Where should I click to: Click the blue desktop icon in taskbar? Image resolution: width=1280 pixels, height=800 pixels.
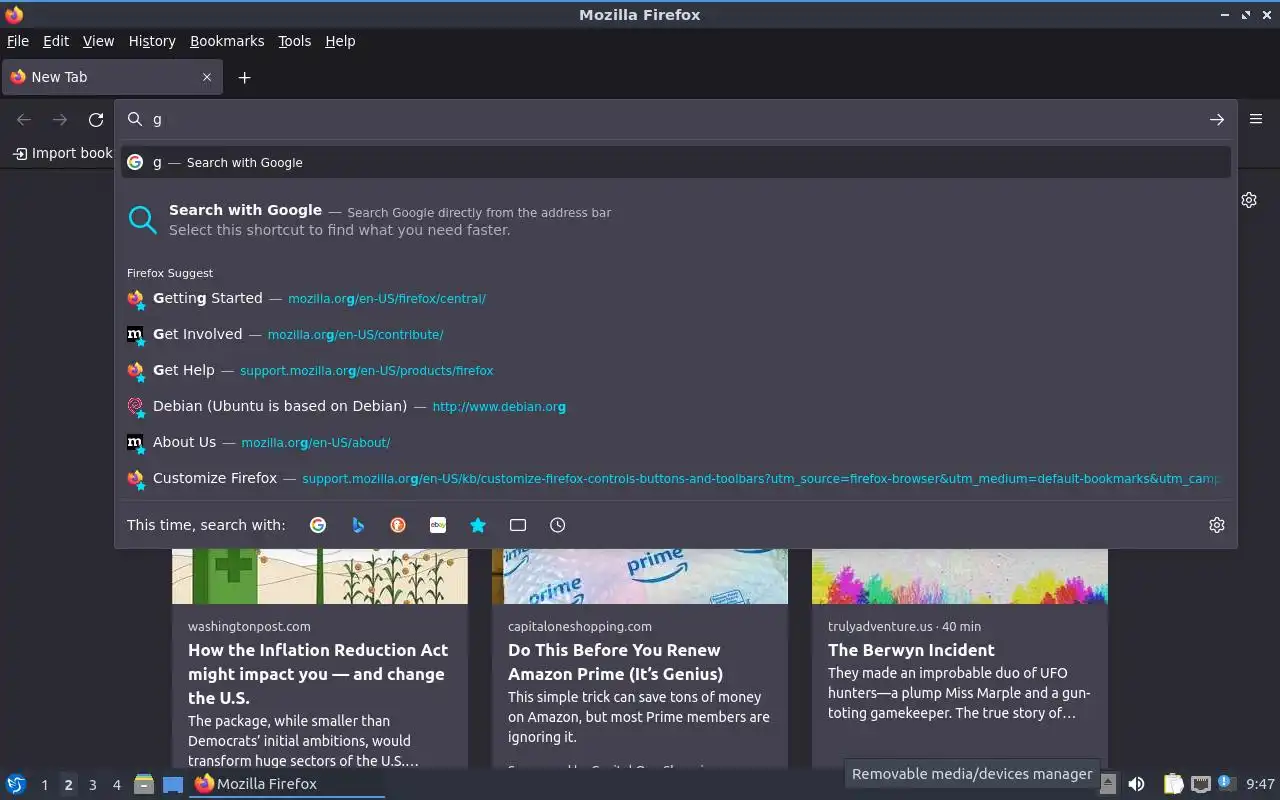pos(173,784)
